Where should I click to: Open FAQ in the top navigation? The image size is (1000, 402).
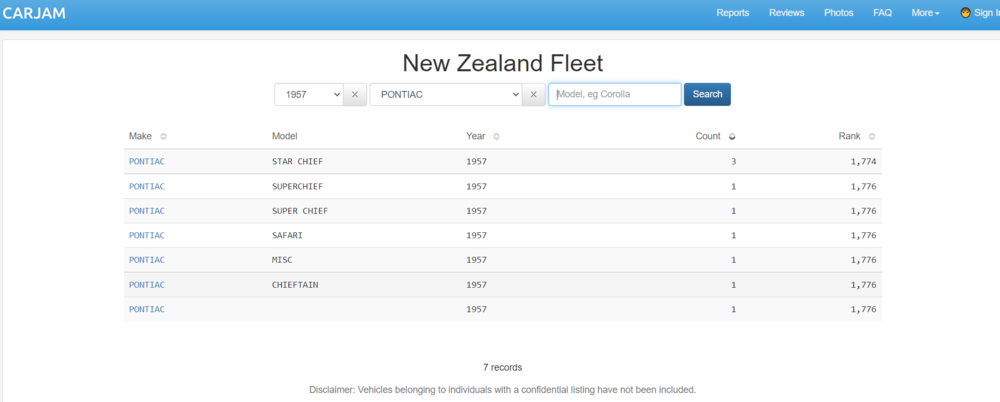tap(883, 13)
